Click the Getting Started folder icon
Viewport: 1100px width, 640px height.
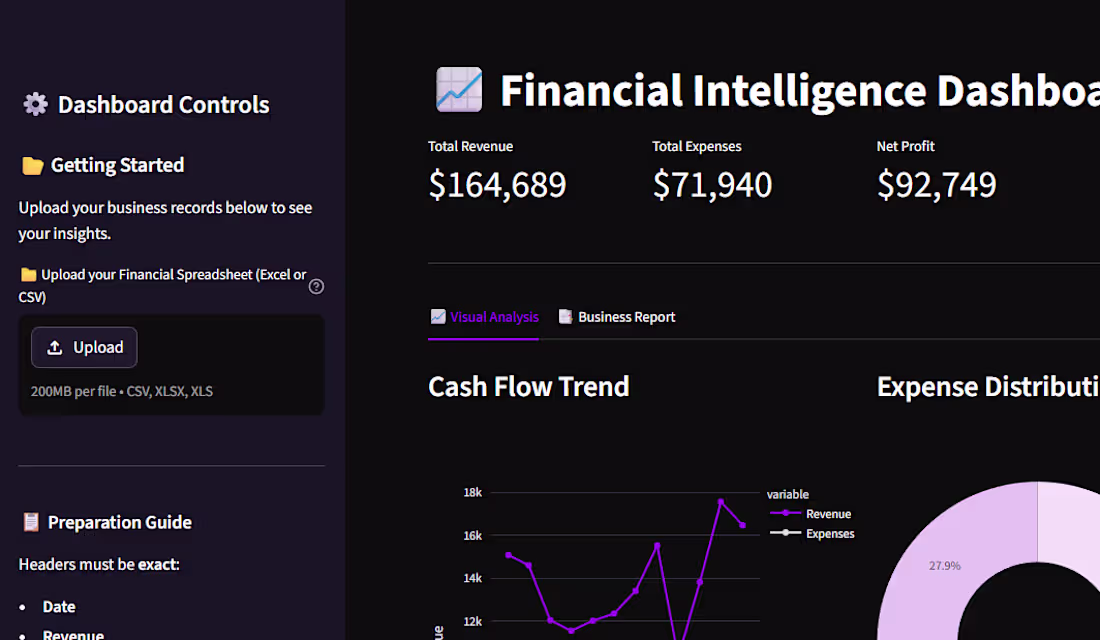[32, 166]
